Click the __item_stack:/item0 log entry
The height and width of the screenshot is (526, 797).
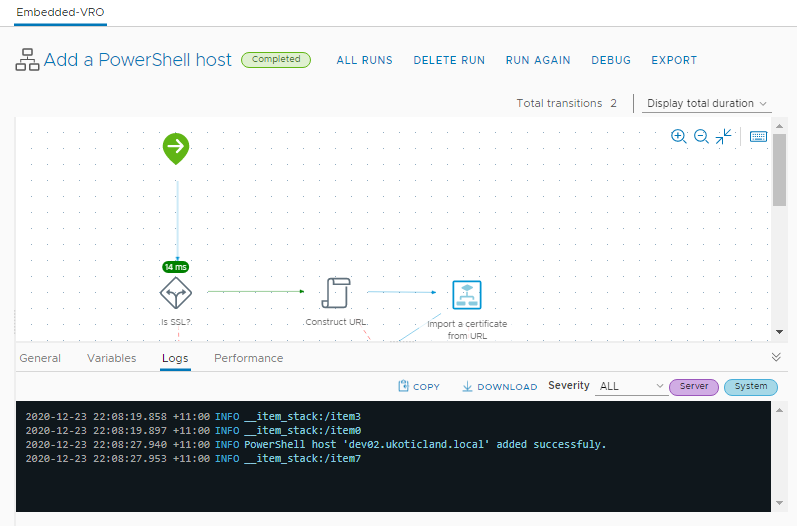[193, 430]
